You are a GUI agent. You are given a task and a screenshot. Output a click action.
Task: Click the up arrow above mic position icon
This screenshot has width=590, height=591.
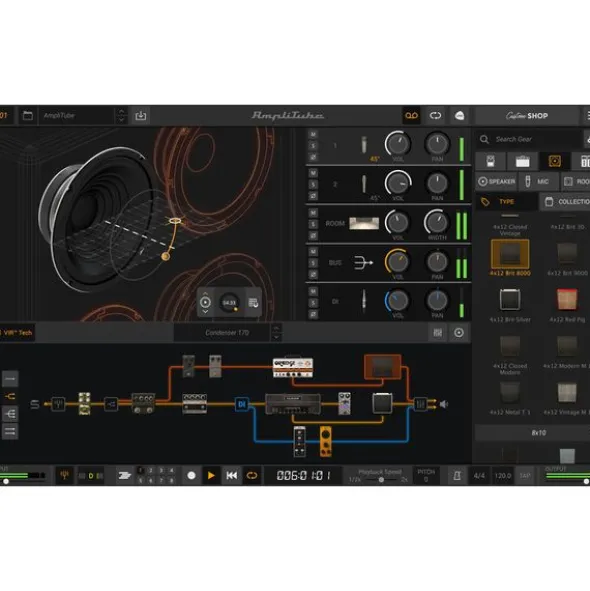(205, 294)
